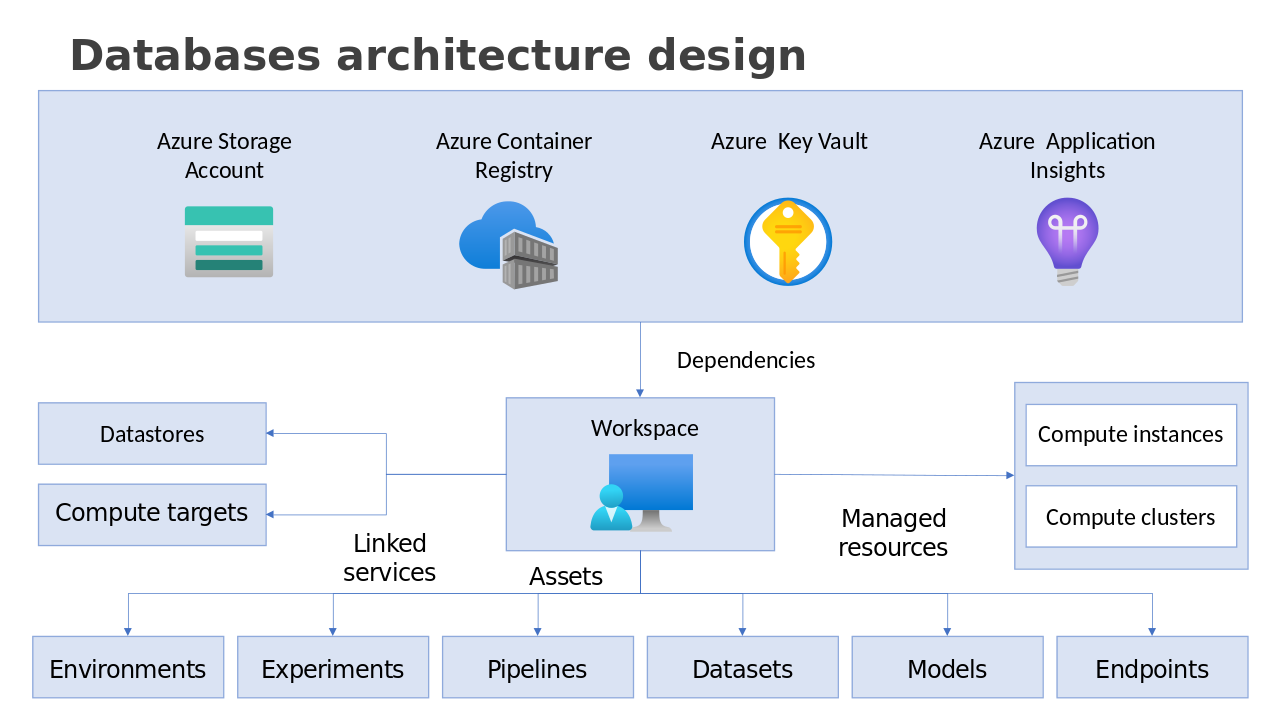
Task: Select the Compute instances box
Action: pyautogui.click(x=1131, y=435)
